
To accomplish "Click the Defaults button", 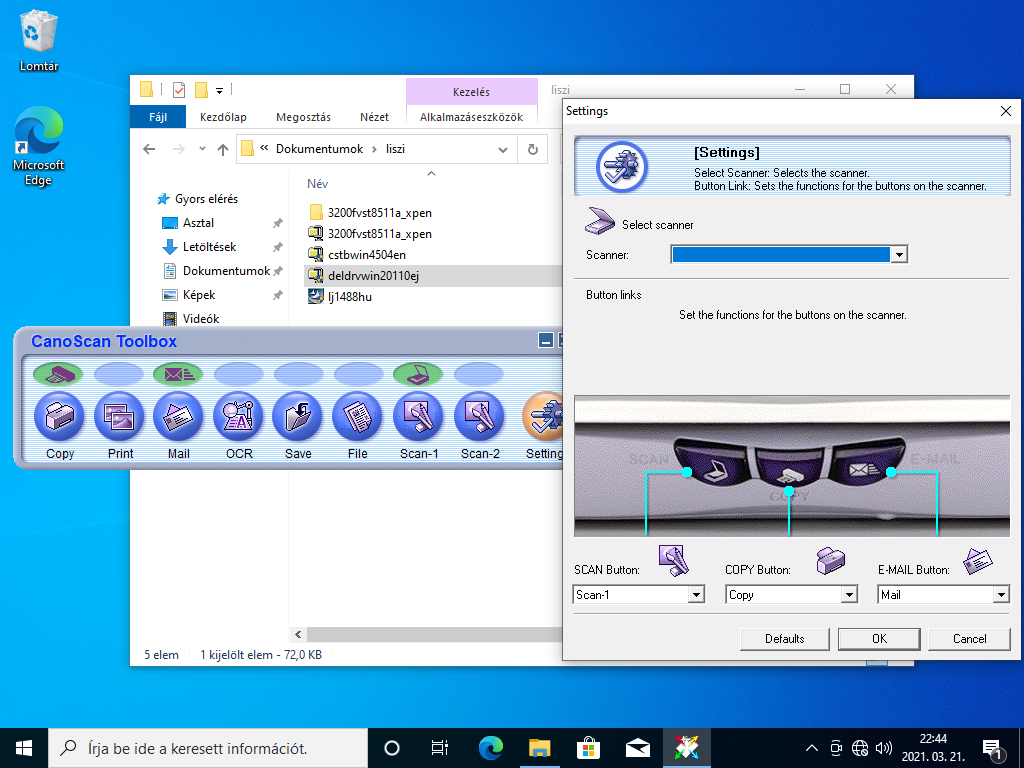I will [x=784, y=639].
